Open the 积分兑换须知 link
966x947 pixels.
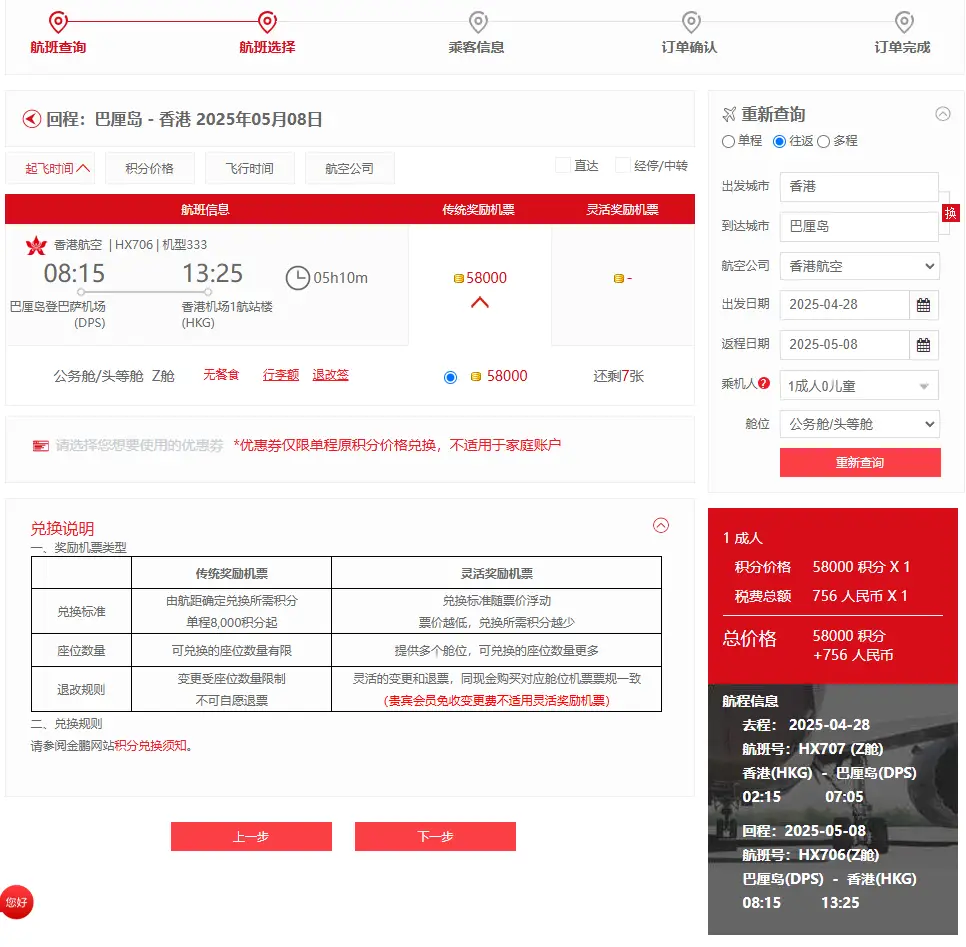pyautogui.click(x=150, y=746)
